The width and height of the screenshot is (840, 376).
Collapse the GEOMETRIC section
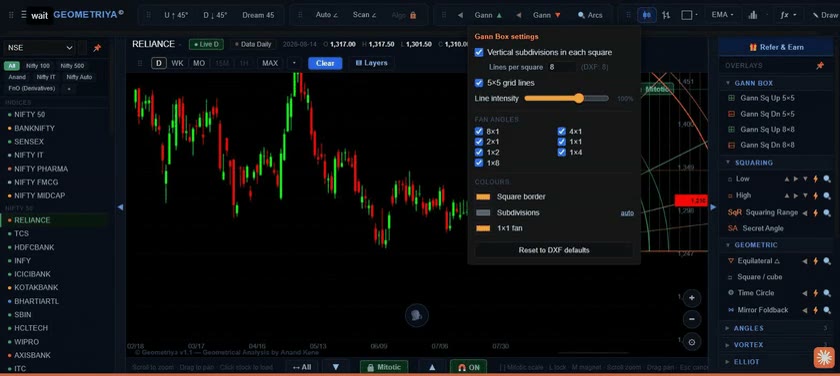click(728, 245)
